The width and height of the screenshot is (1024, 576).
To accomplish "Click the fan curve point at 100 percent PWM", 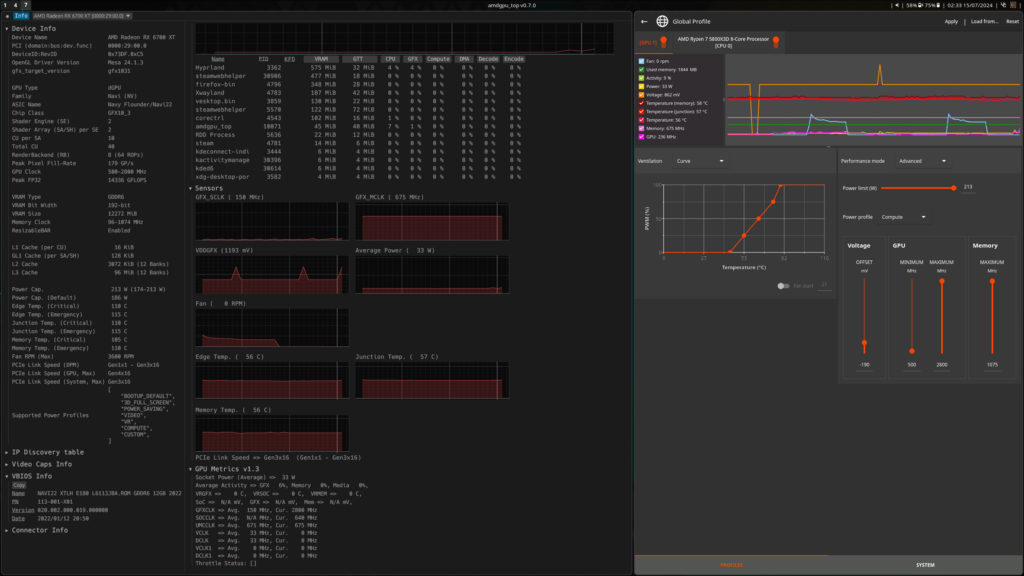I will click(x=780, y=186).
